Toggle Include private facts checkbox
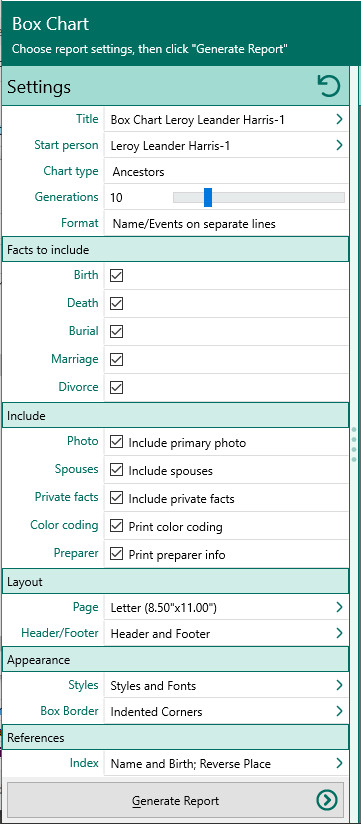This screenshot has height=824, width=361. (116, 498)
